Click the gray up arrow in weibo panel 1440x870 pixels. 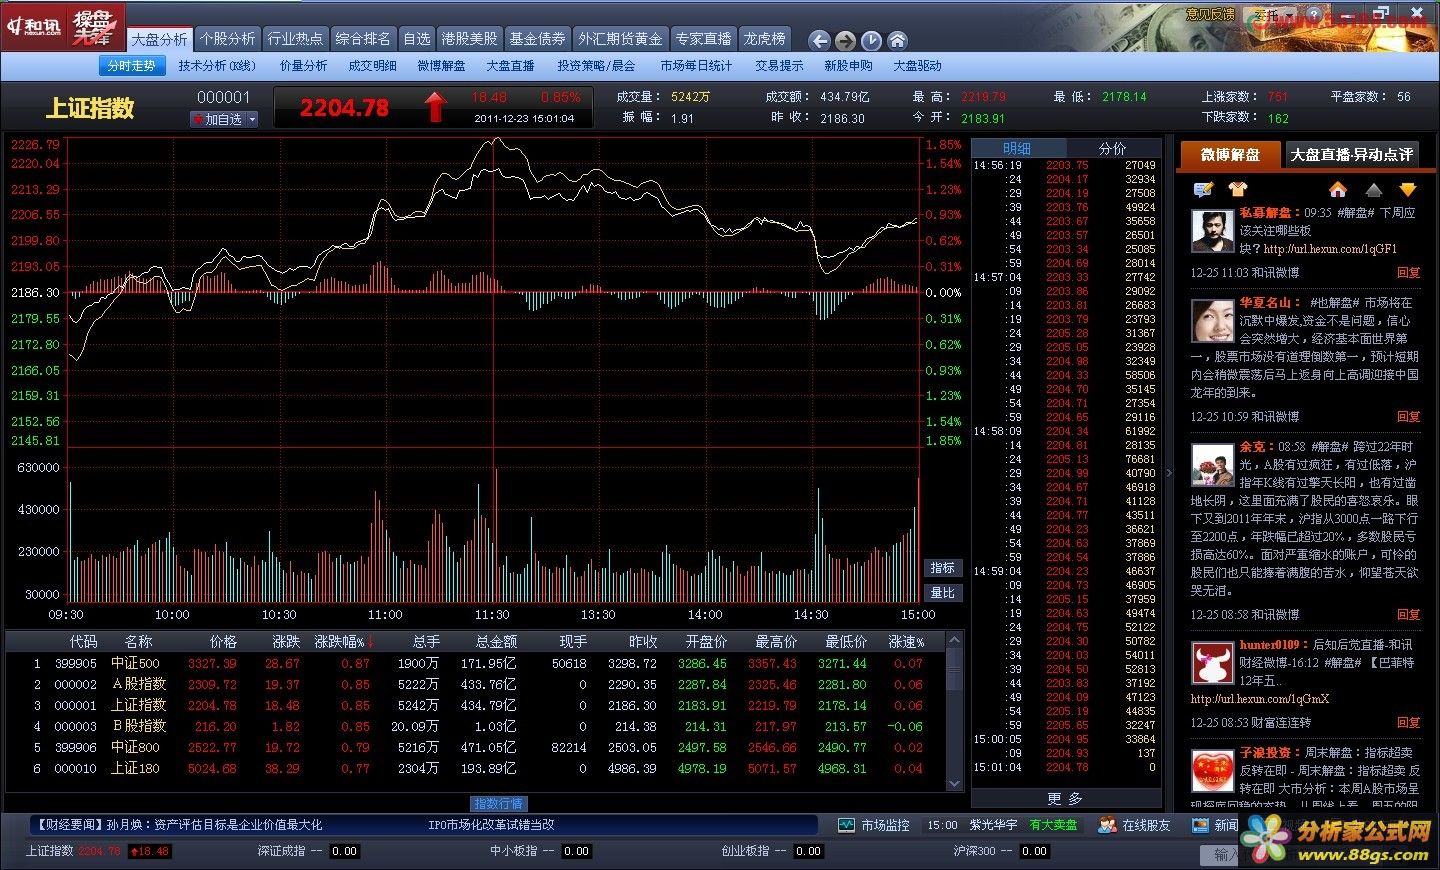click(1374, 189)
